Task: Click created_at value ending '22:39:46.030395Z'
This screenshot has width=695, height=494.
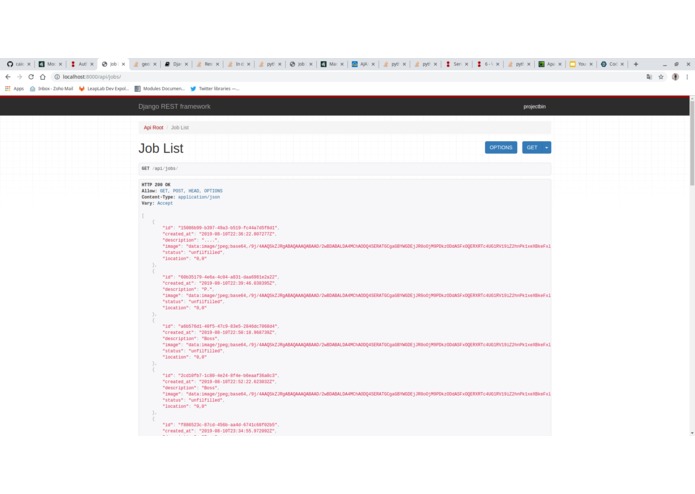Action: point(237,283)
